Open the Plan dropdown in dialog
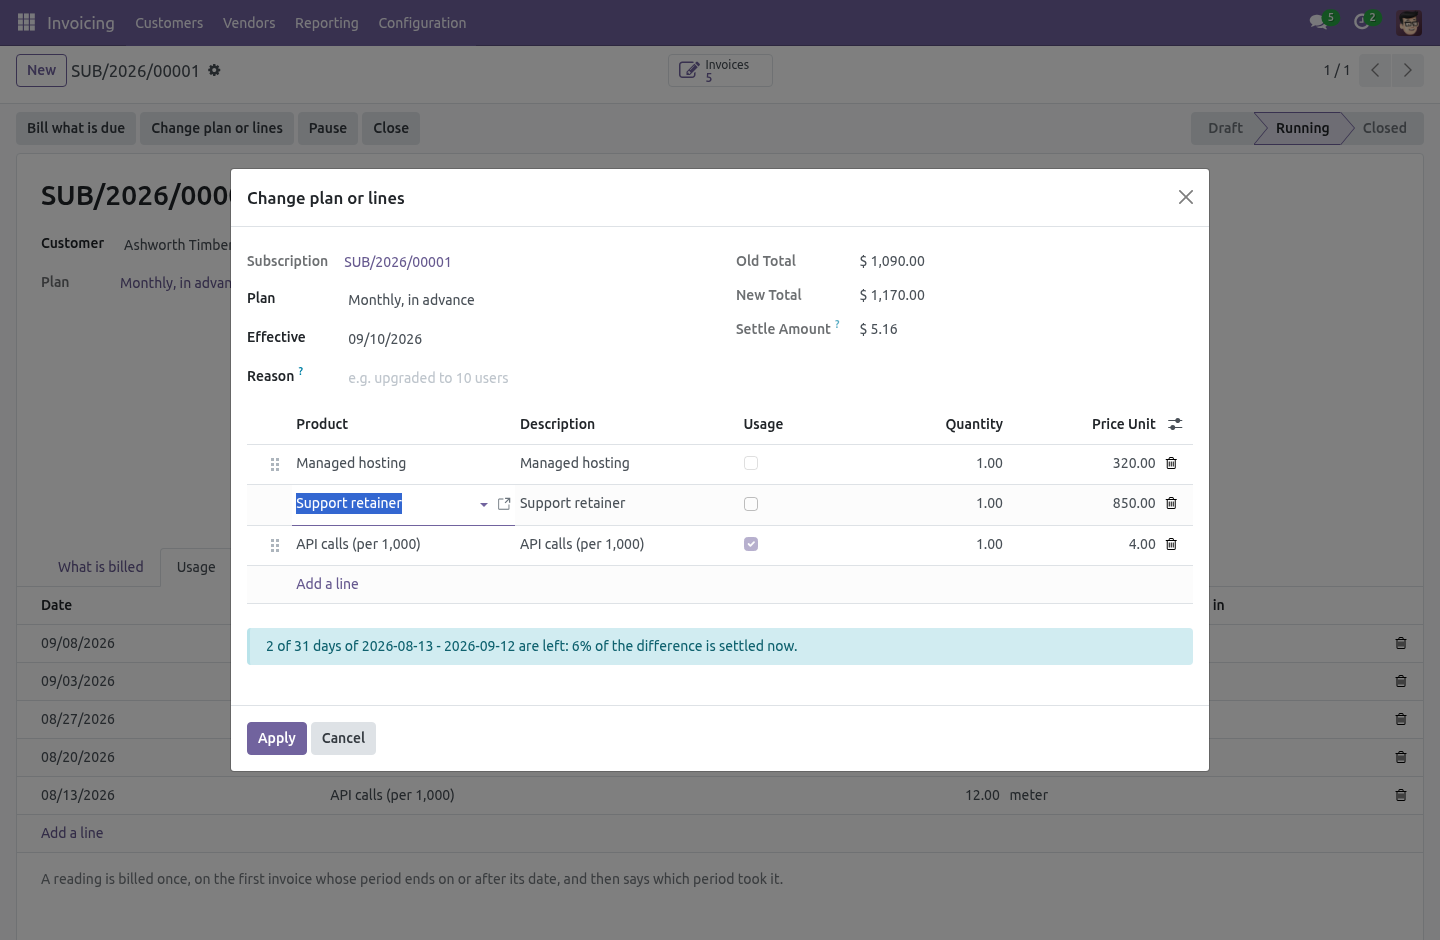This screenshot has width=1440, height=940. point(526,300)
